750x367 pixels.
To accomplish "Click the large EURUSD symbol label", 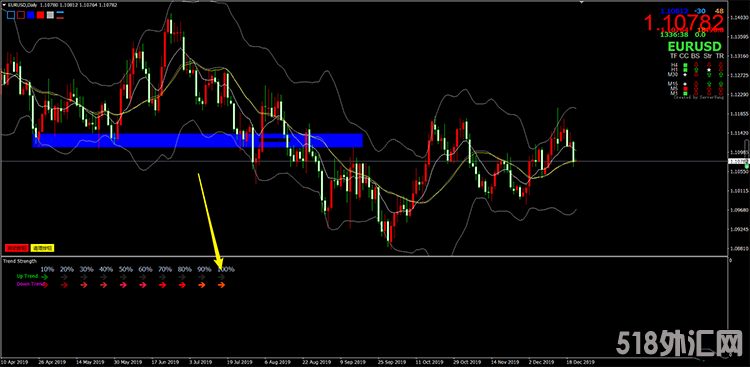I will (694, 47).
